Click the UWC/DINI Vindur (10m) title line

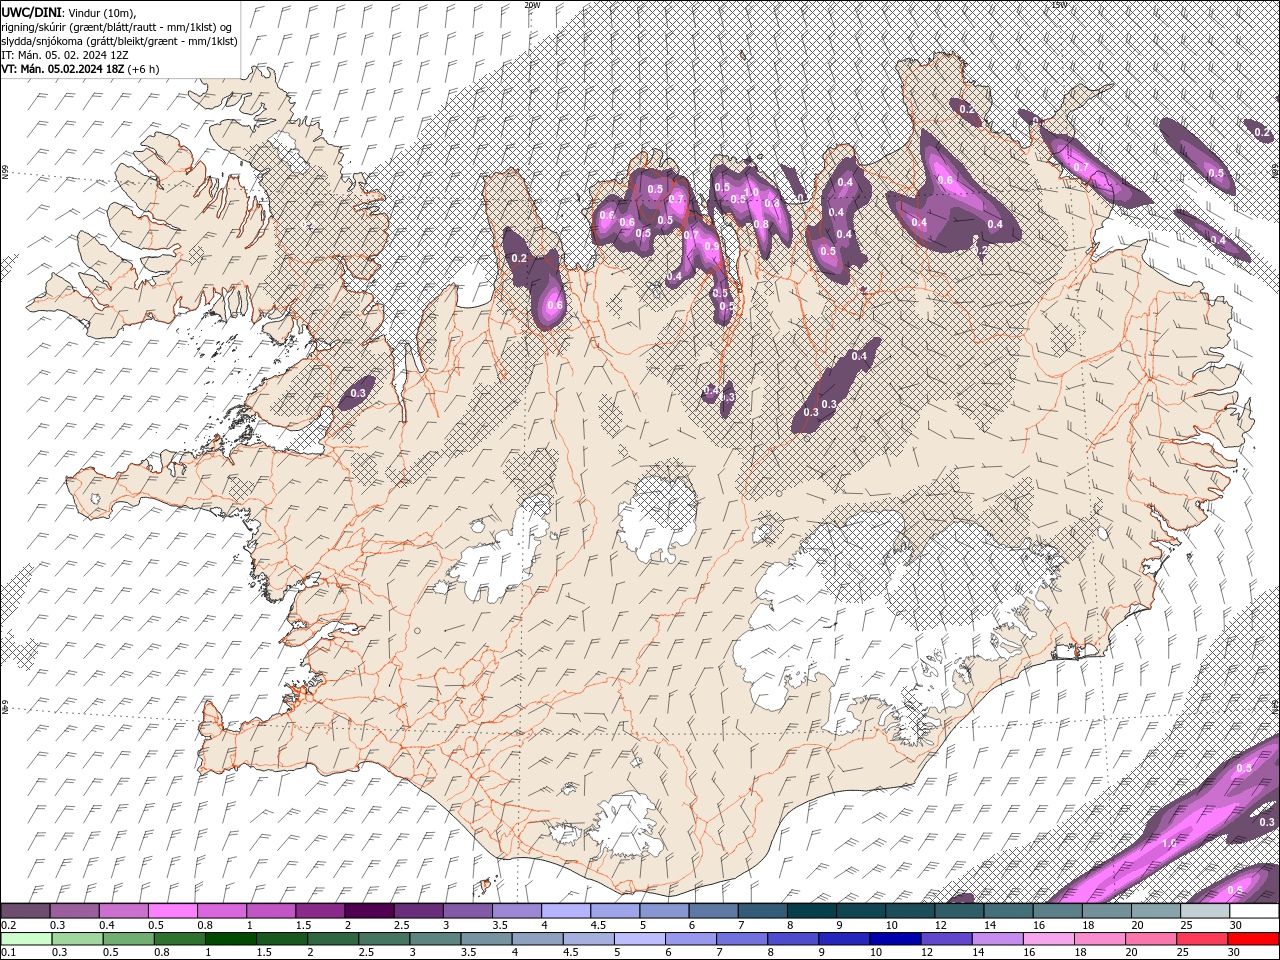68,12
